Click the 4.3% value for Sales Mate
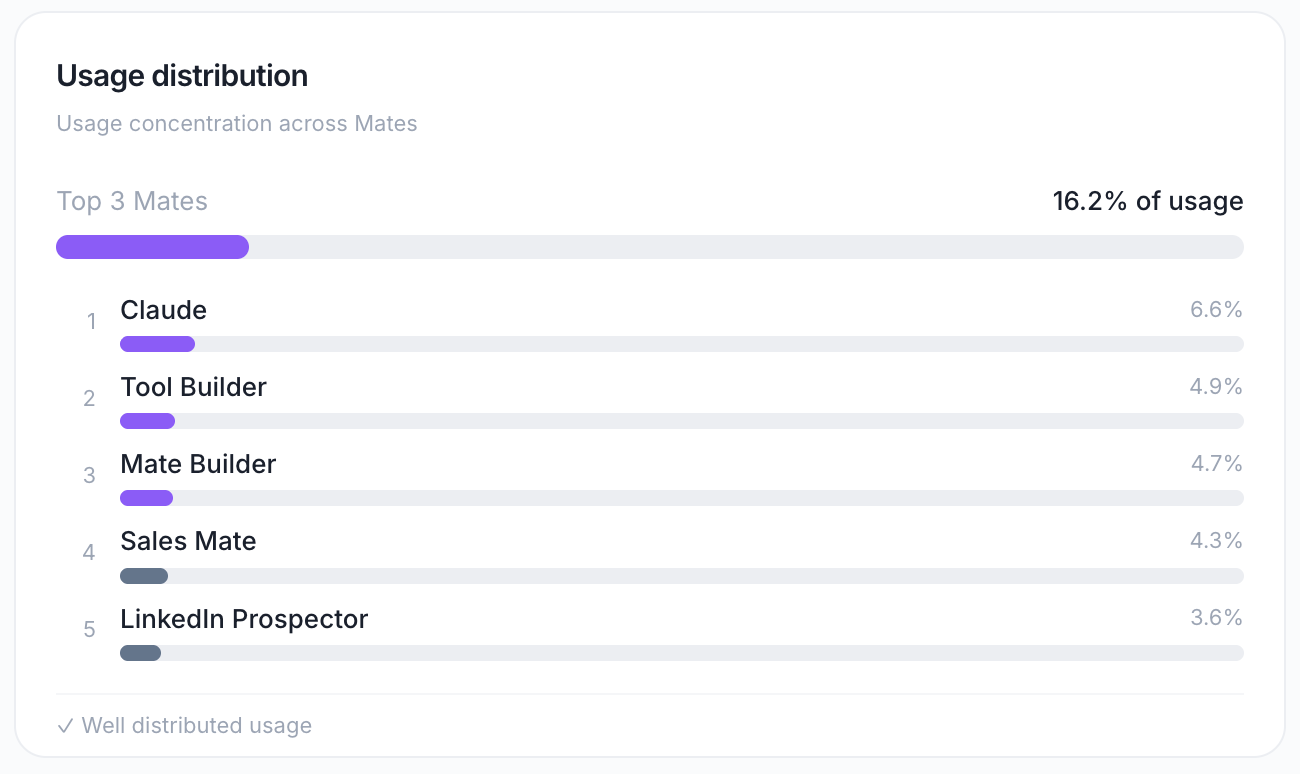The image size is (1300, 774). 1216,541
